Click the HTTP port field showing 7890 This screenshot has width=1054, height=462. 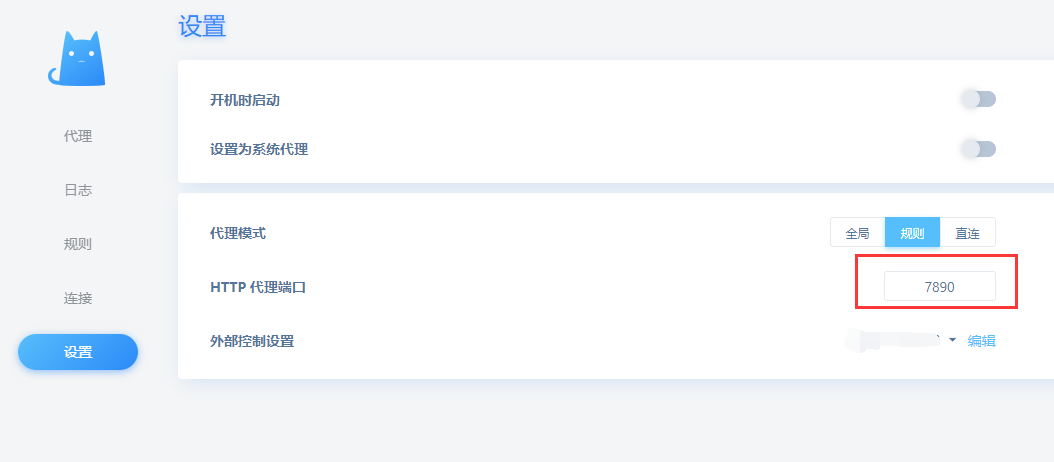(x=940, y=286)
